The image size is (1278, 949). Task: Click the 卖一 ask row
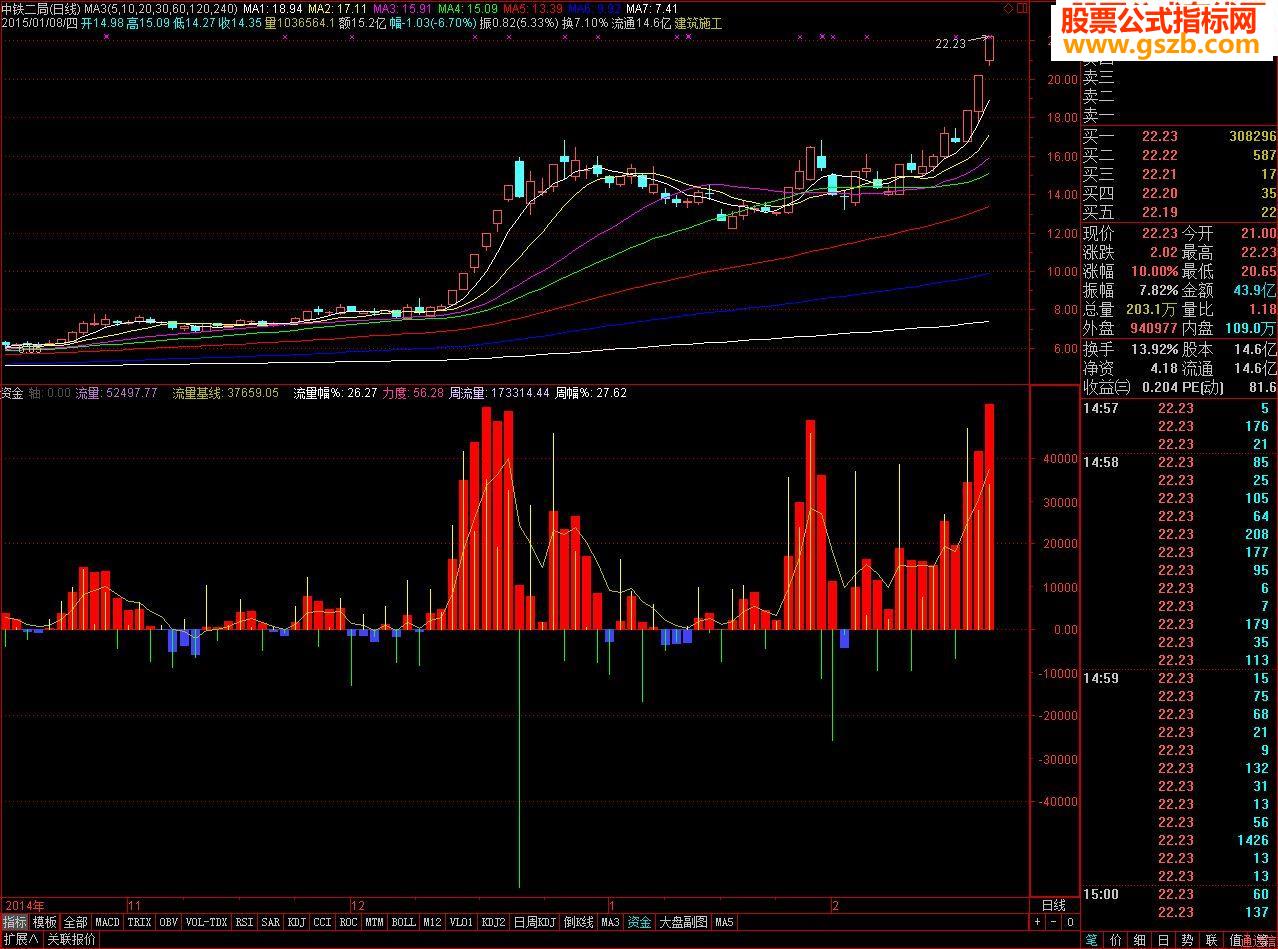[1180, 115]
